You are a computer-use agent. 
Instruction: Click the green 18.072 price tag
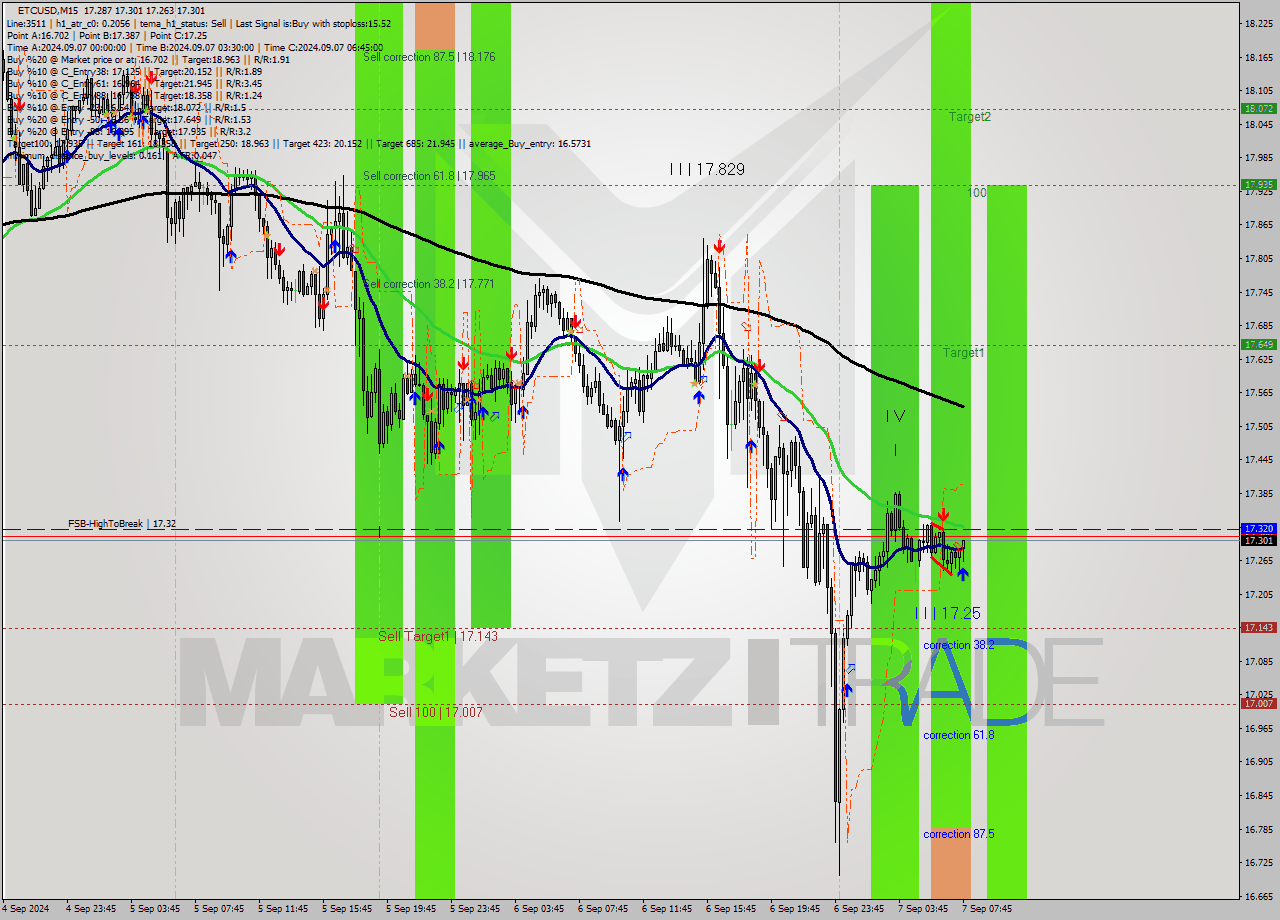point(1258,108)
